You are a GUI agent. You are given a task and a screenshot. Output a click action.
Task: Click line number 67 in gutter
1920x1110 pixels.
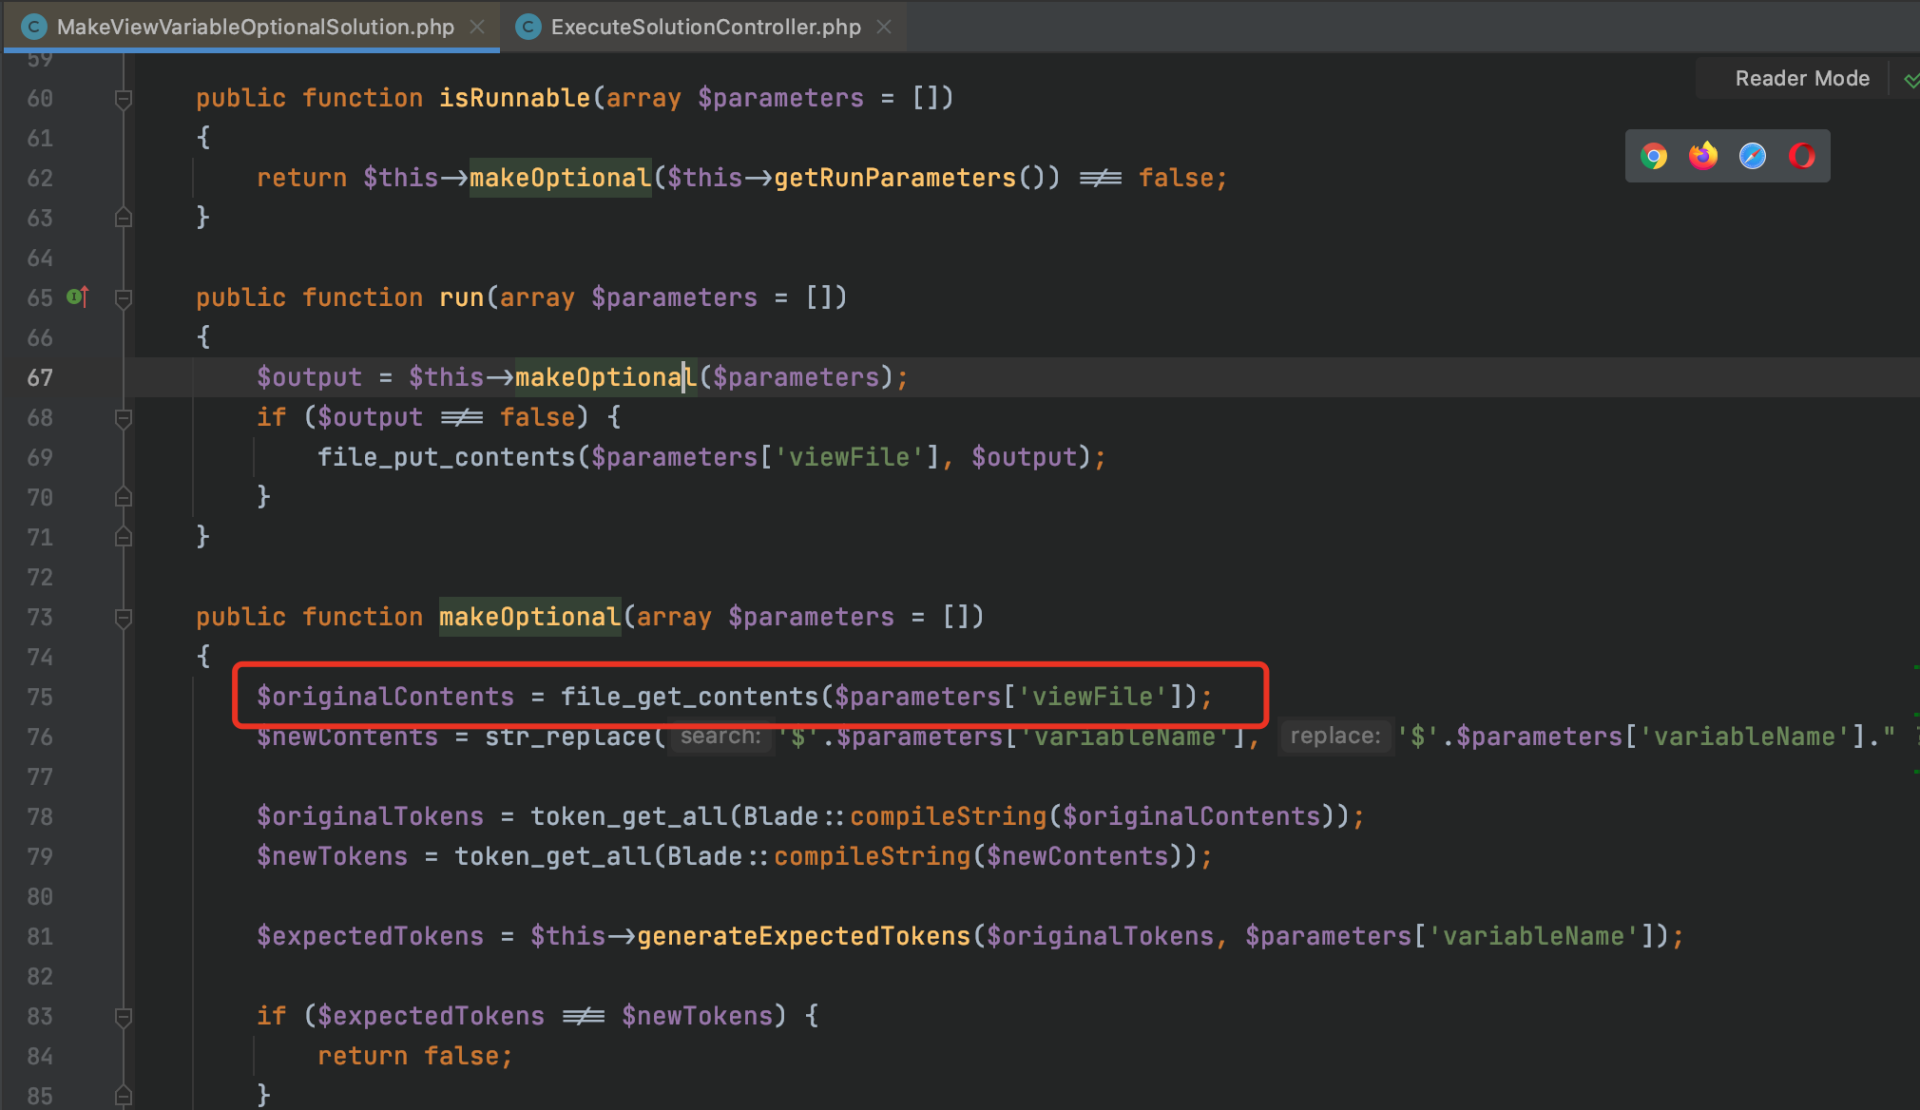[x=40, y=378]
